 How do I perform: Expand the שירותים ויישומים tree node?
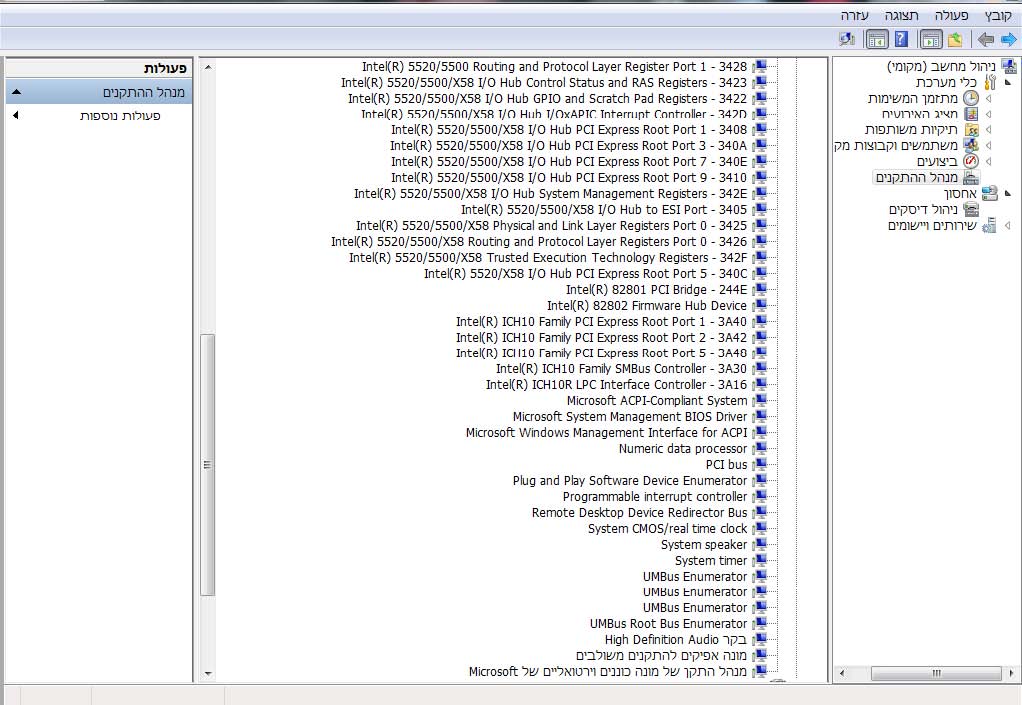tap(1008, 225)
